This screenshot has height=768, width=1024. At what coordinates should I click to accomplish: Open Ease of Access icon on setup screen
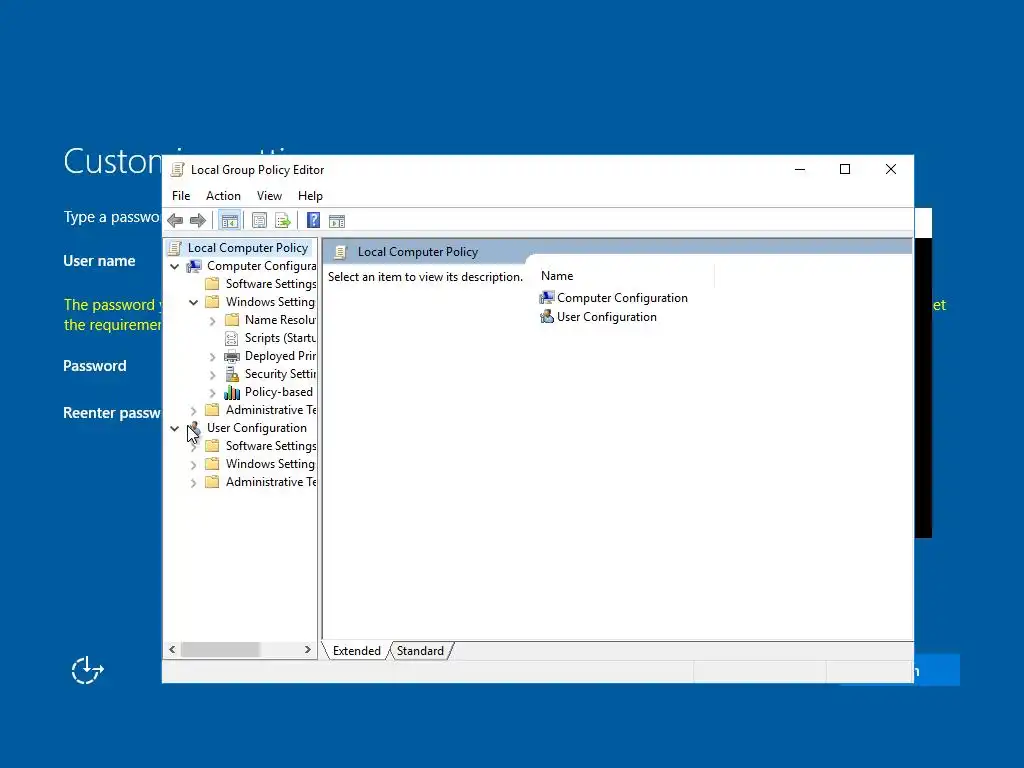click(x=87, y=670)
